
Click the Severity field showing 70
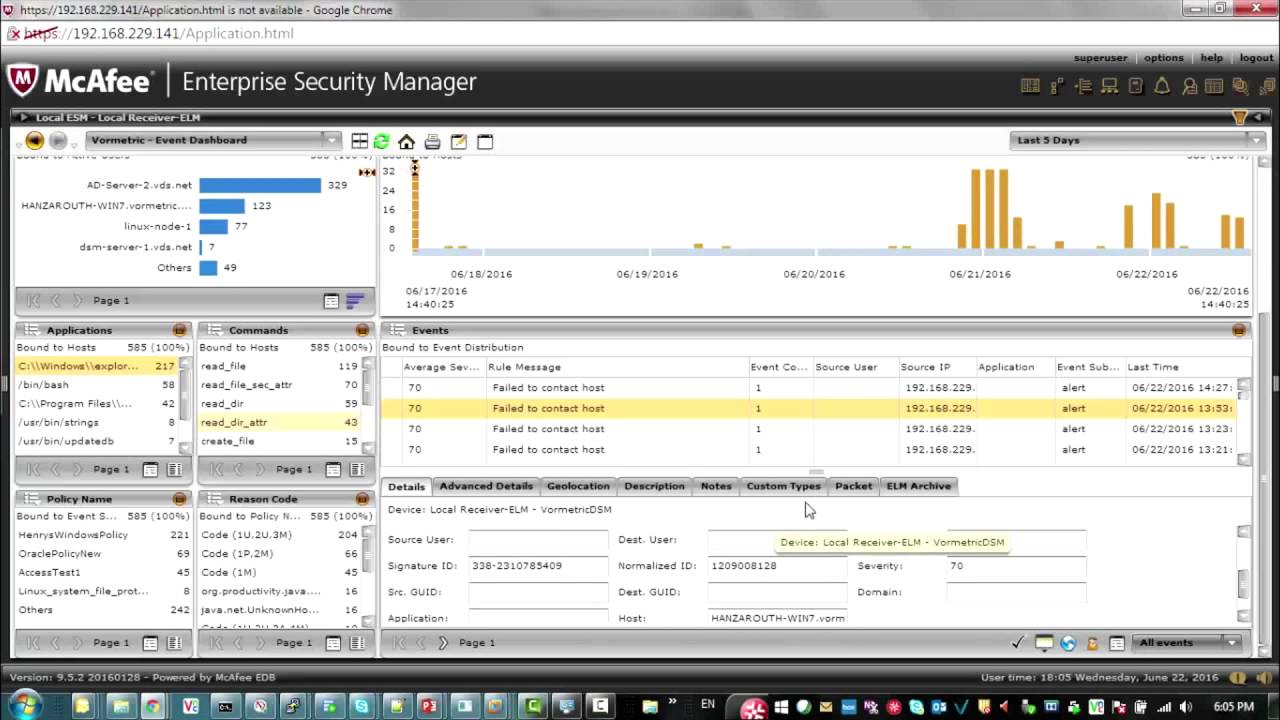(1016, 566)
